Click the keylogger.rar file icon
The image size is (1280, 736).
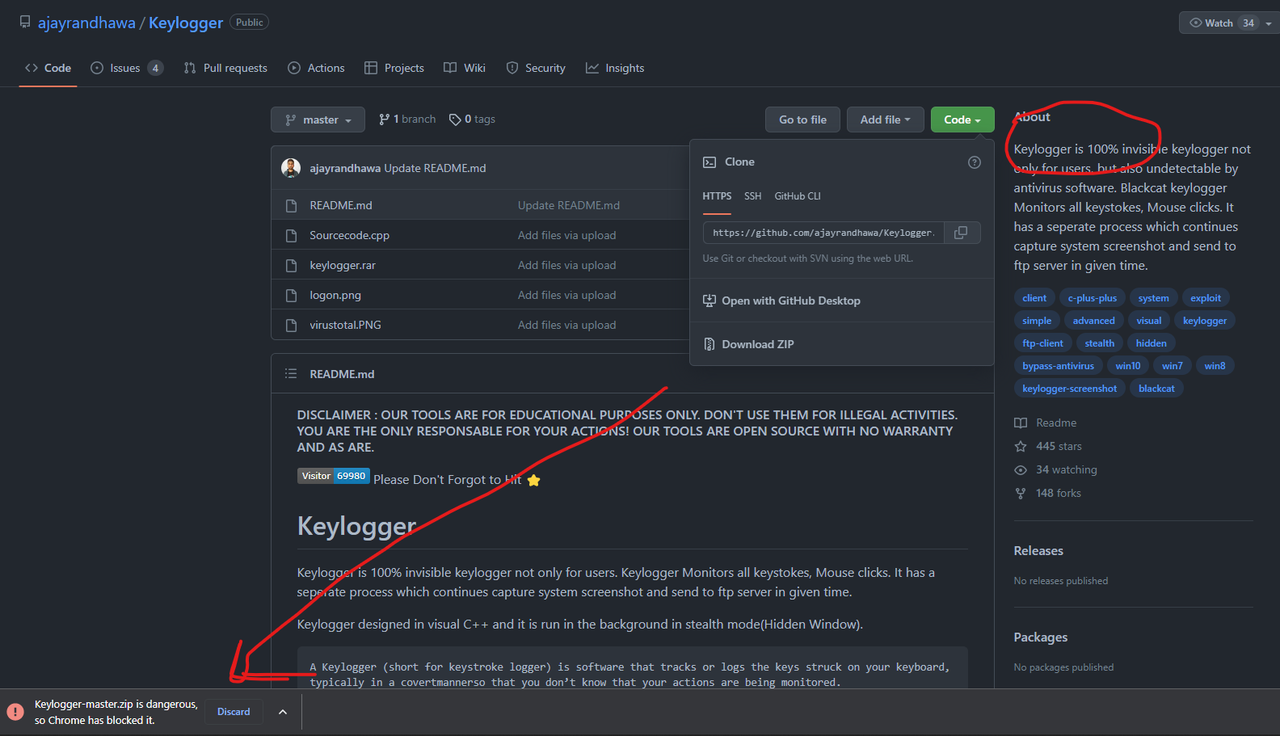[291, 265]
